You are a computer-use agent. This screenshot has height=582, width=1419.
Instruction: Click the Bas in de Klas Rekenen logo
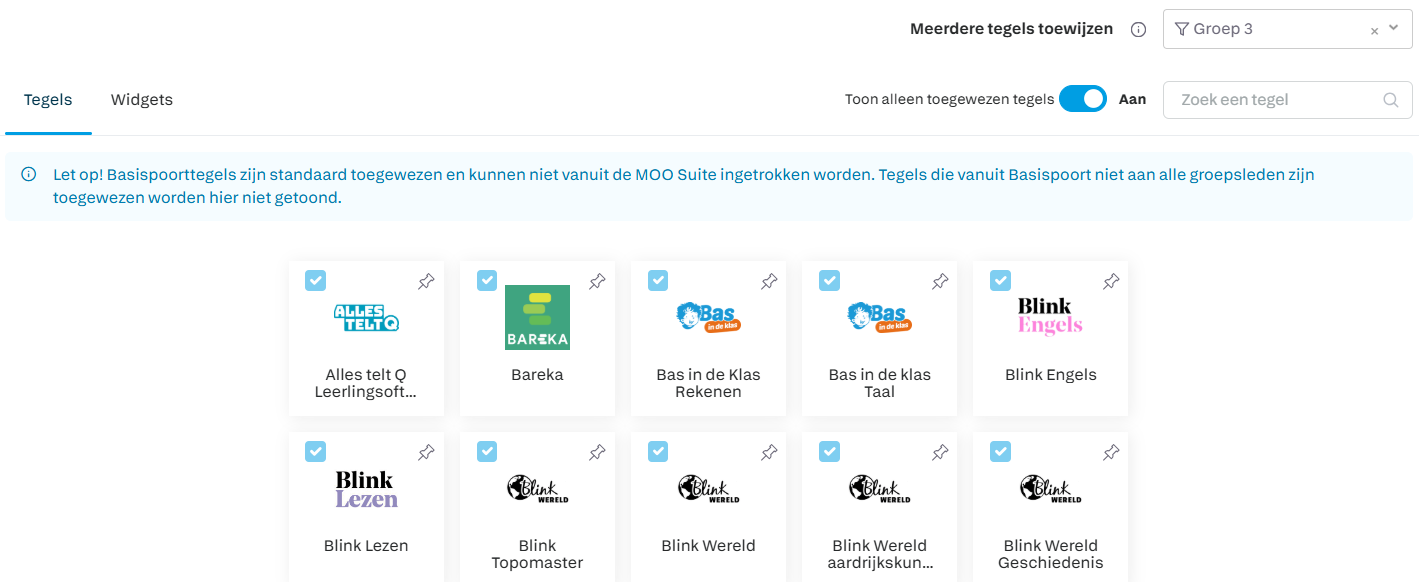point(708,318)
